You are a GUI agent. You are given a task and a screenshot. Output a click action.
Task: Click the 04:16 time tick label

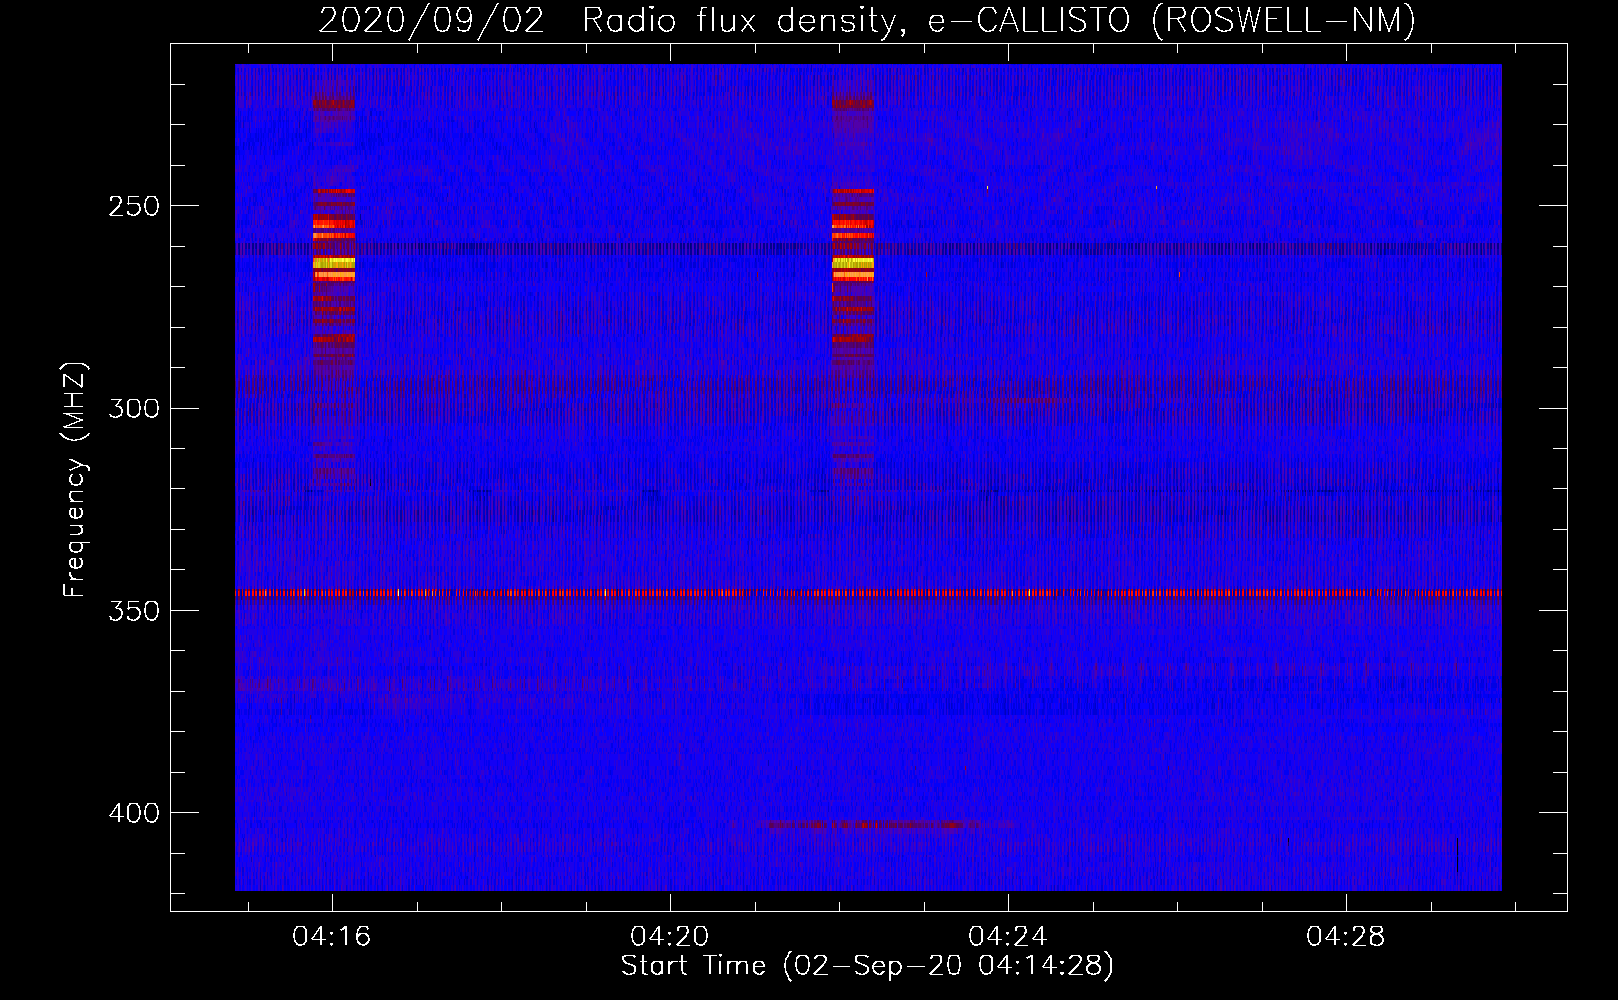pyautogui.click(x=331, y=936)
